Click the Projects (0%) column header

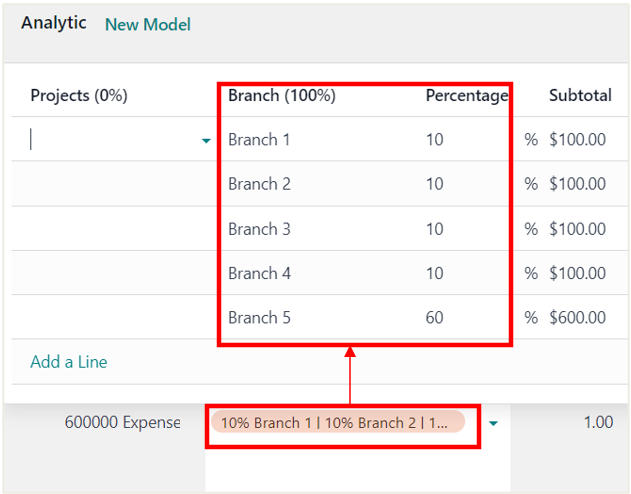(x=79, y=96)
